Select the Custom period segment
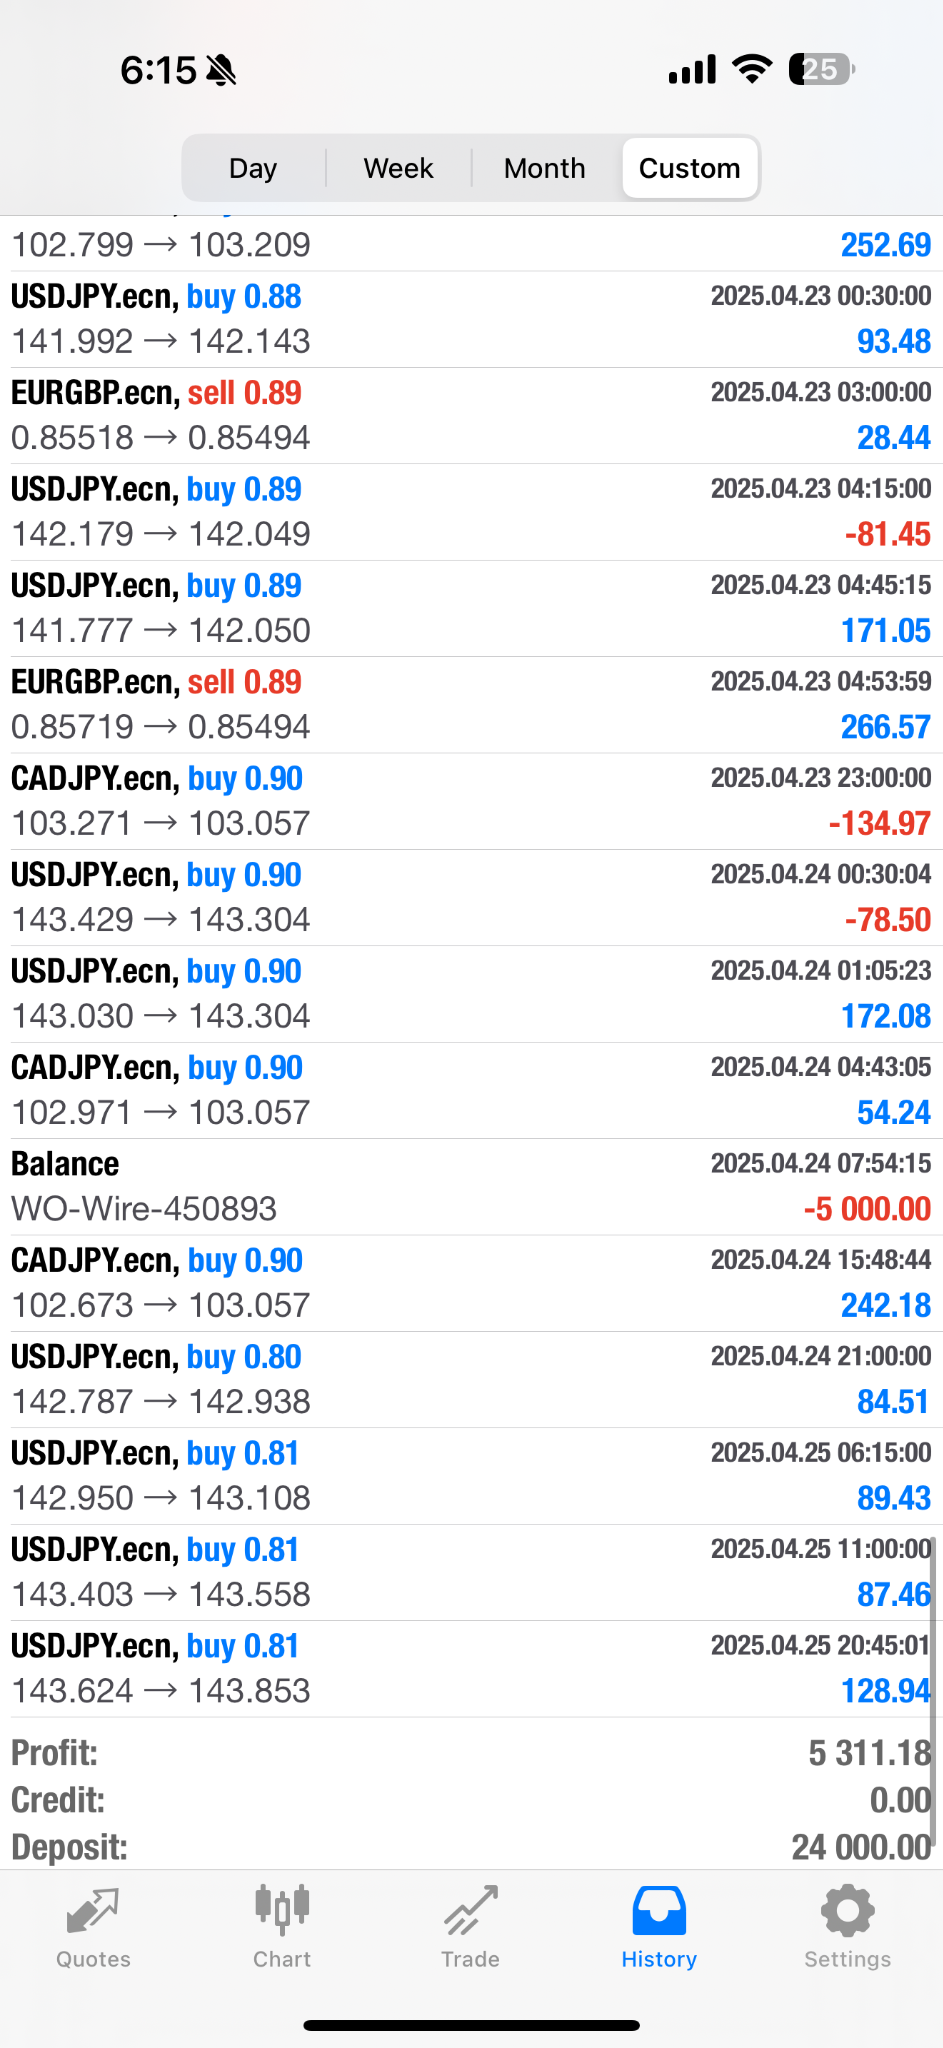The height and width of the screenshot is (2048, 943). [x=690, y=168]
